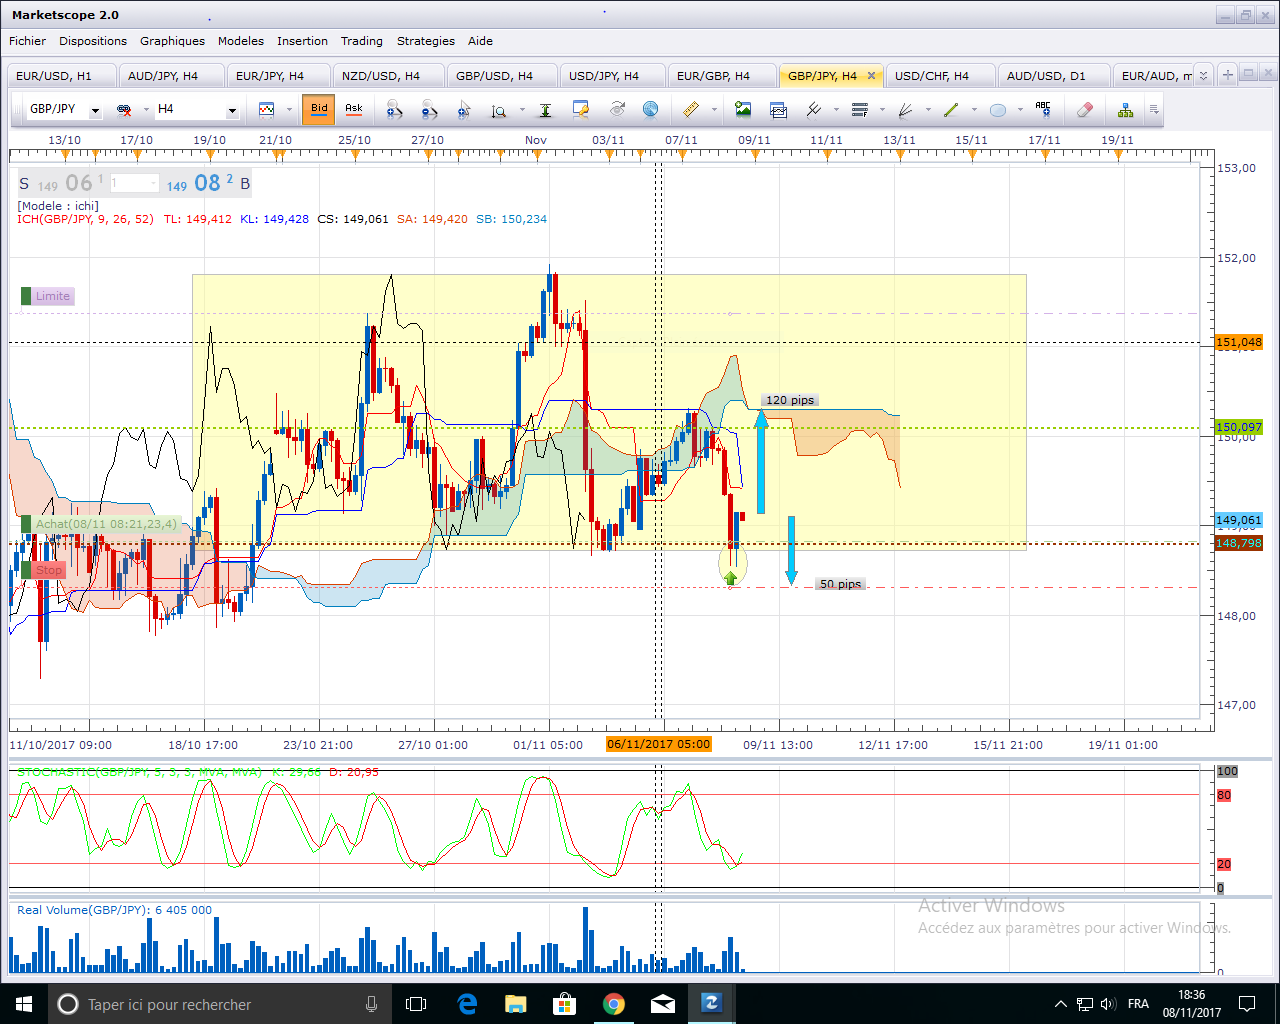The width and height of the screenshot is (1280, 1024).
Task: Expand the vertical zoom options arrow
Action: click(522, 110)
